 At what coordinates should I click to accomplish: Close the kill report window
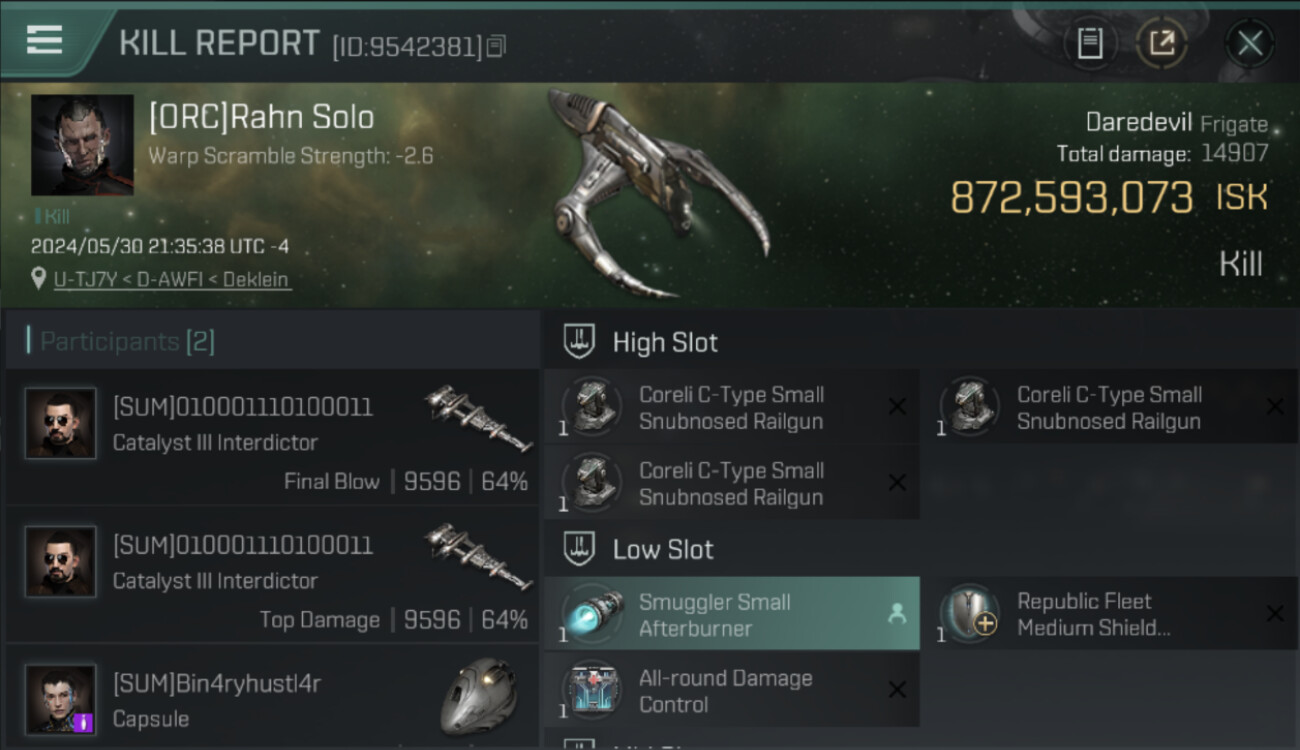point(1249,43)
